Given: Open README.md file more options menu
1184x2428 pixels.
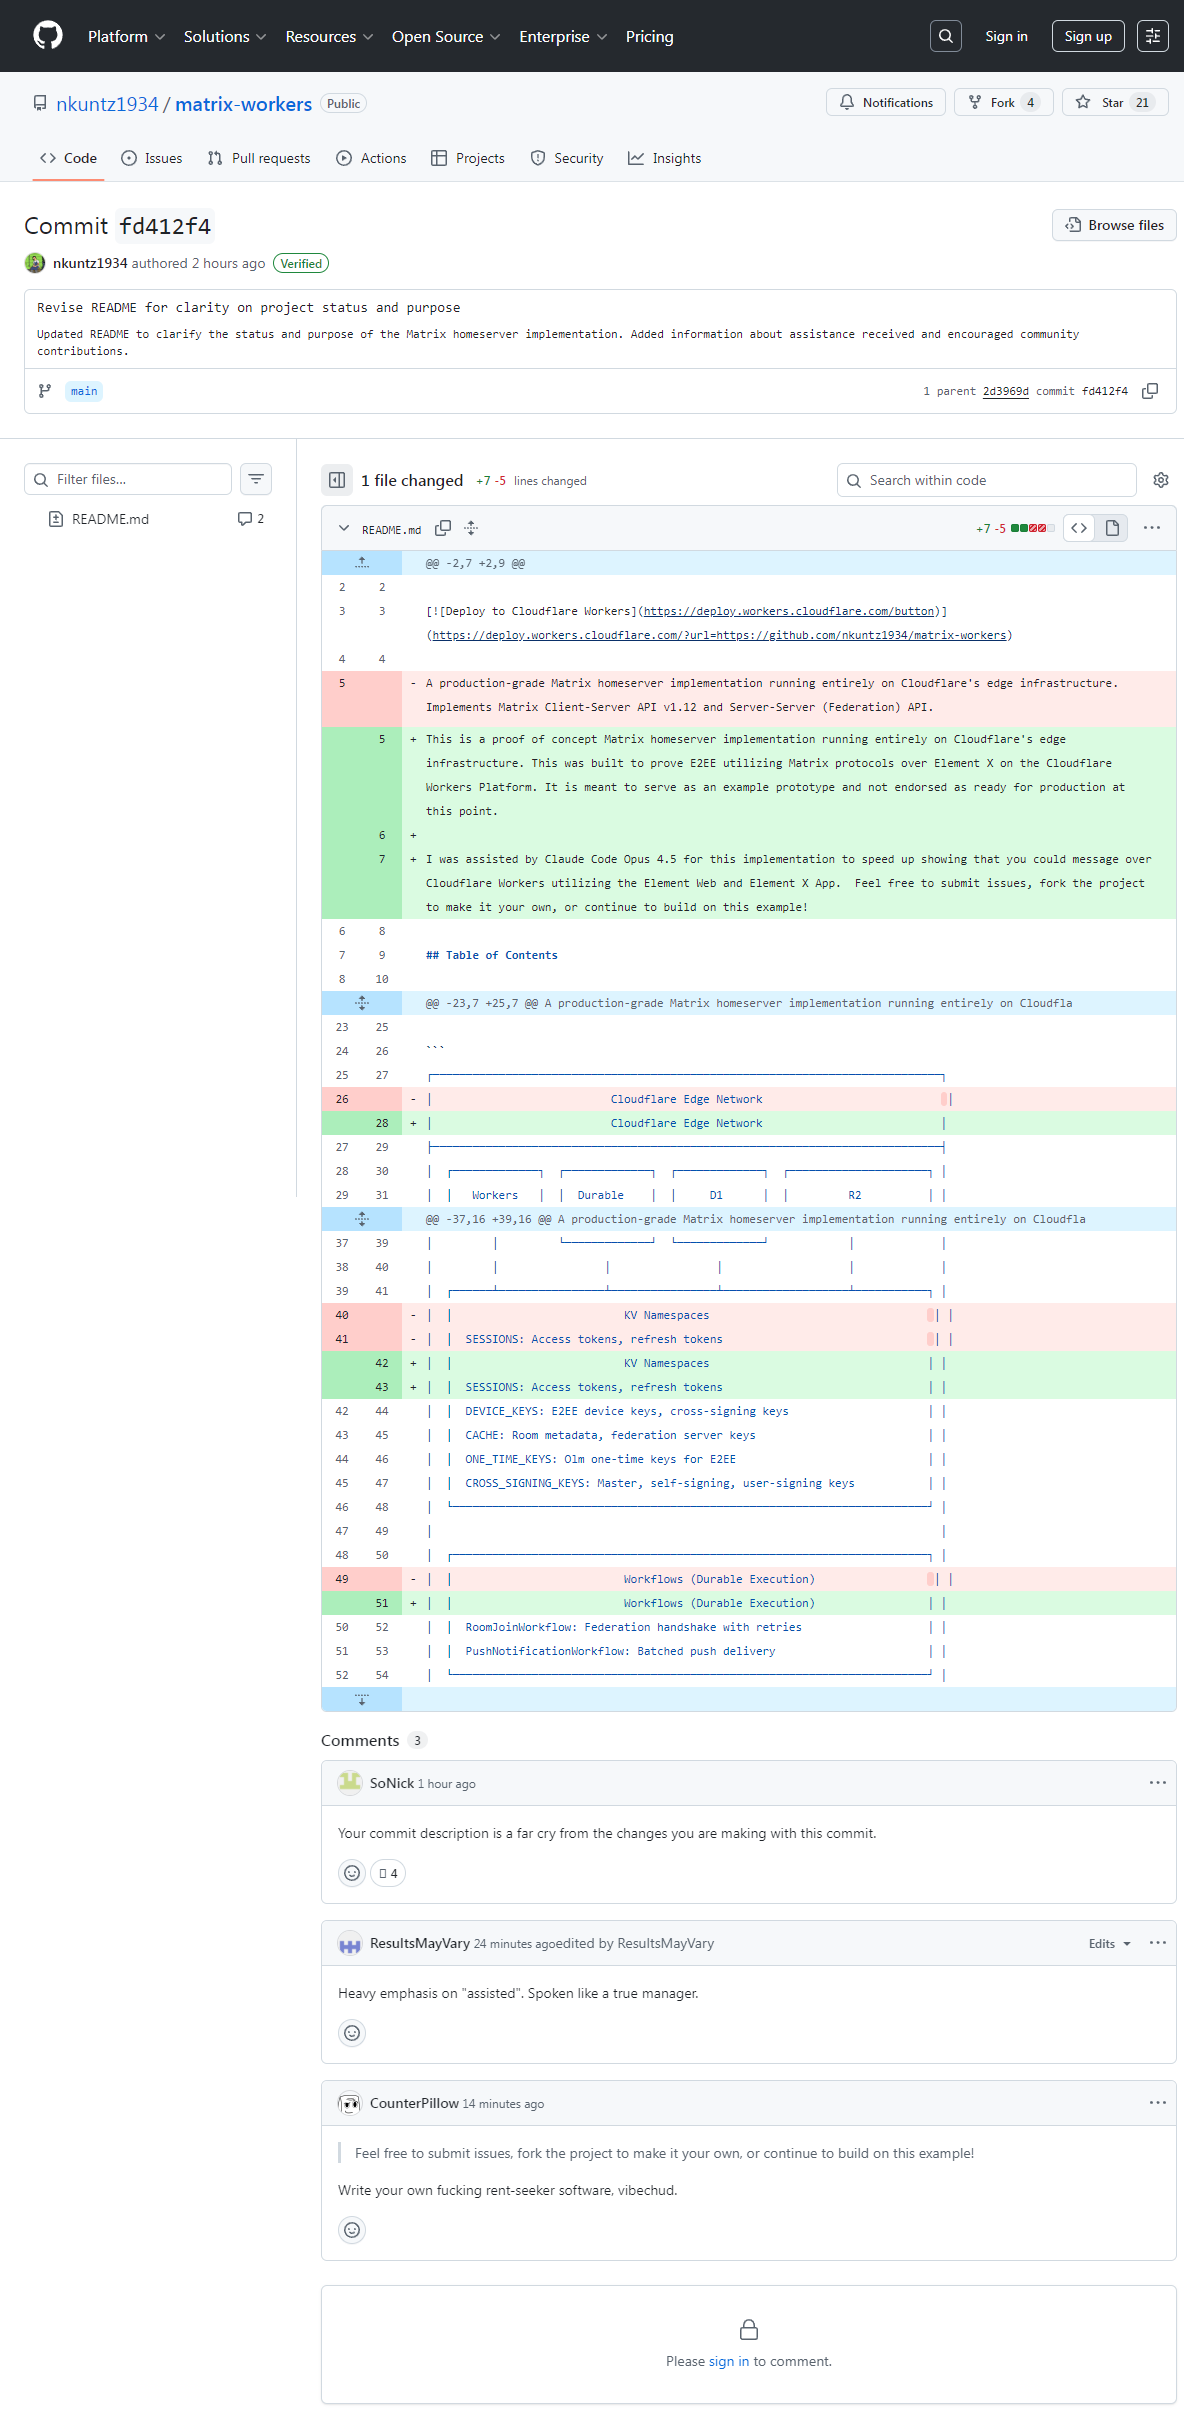Looking at the screenshot, I should point(1152,528).
